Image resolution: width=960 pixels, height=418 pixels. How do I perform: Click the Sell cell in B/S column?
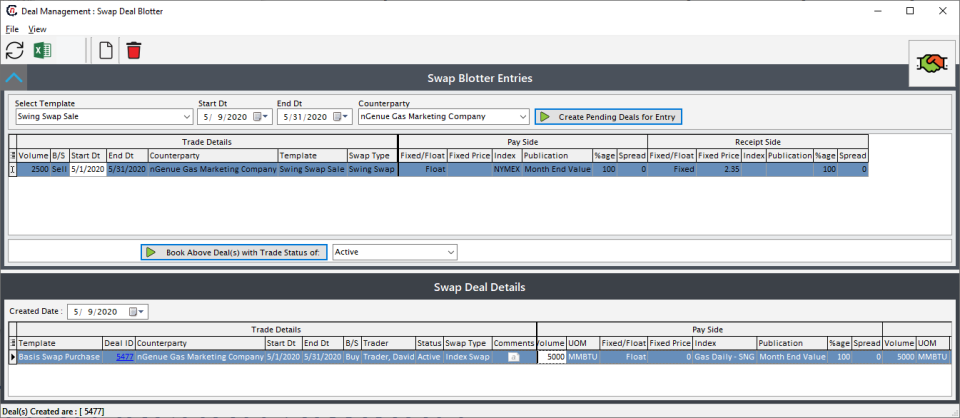(x=59, y=170)
